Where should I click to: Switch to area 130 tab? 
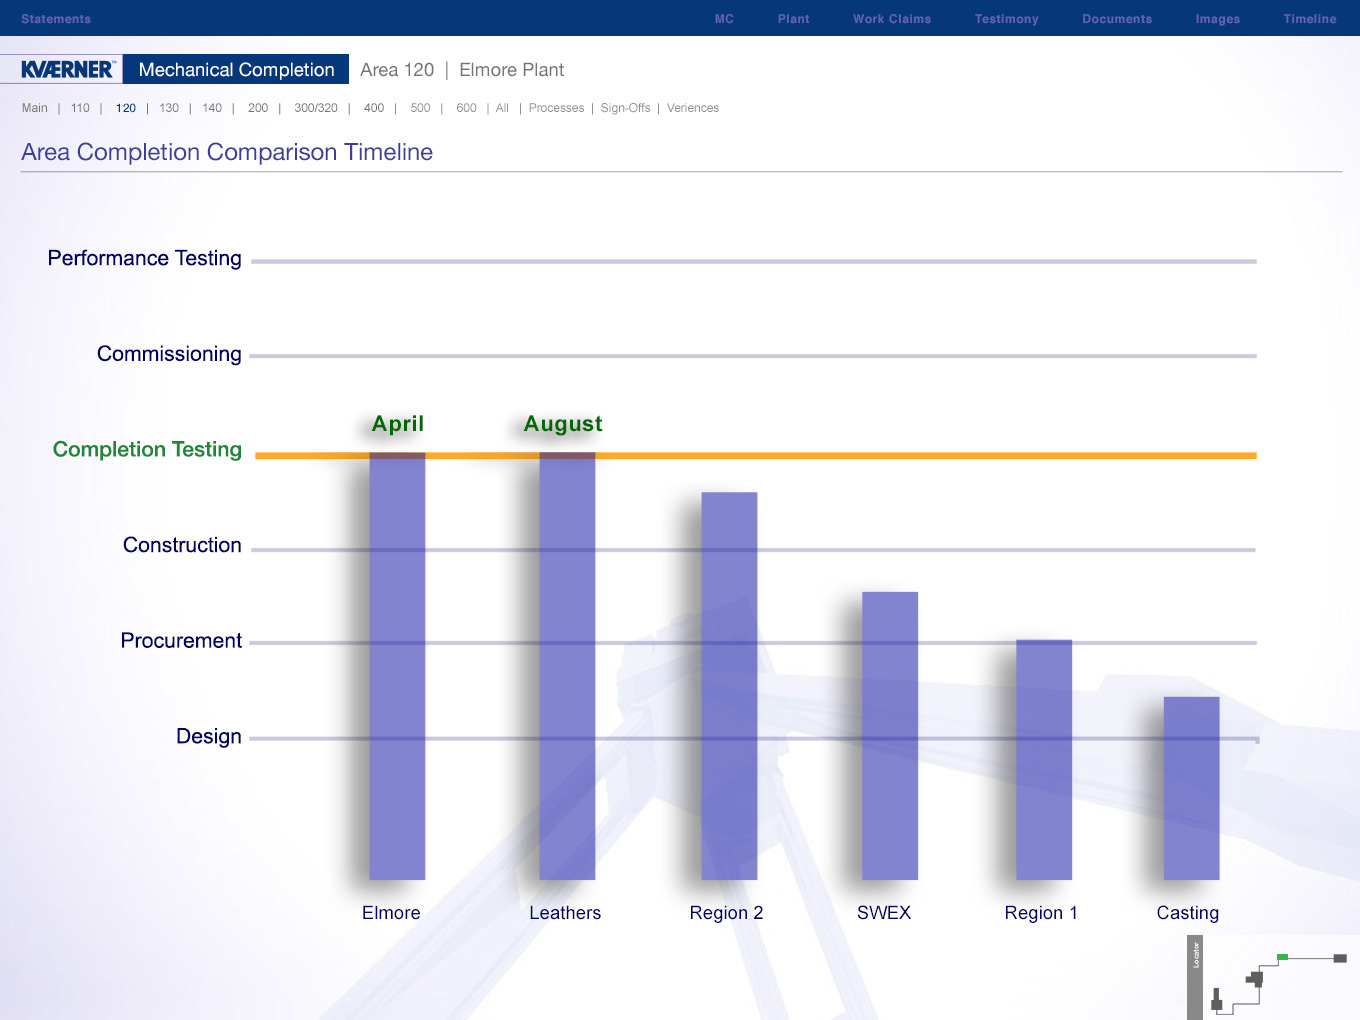(169, 108)
